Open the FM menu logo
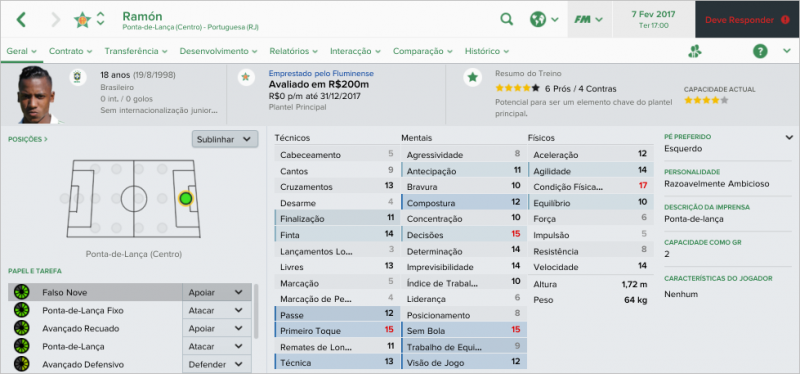This screenshot has height=374, width=800. coord(588,19)
